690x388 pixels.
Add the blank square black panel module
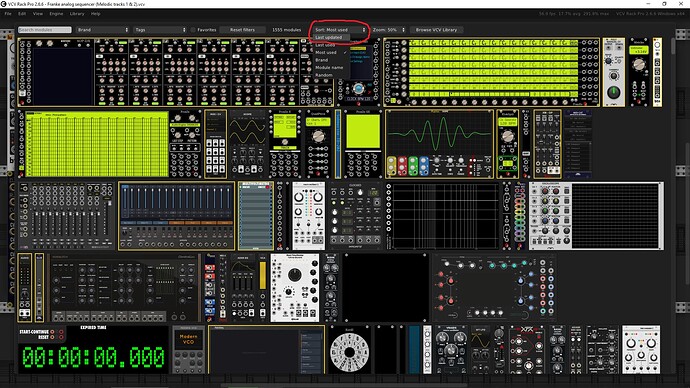pyautogui.click(x=385, y=288)
